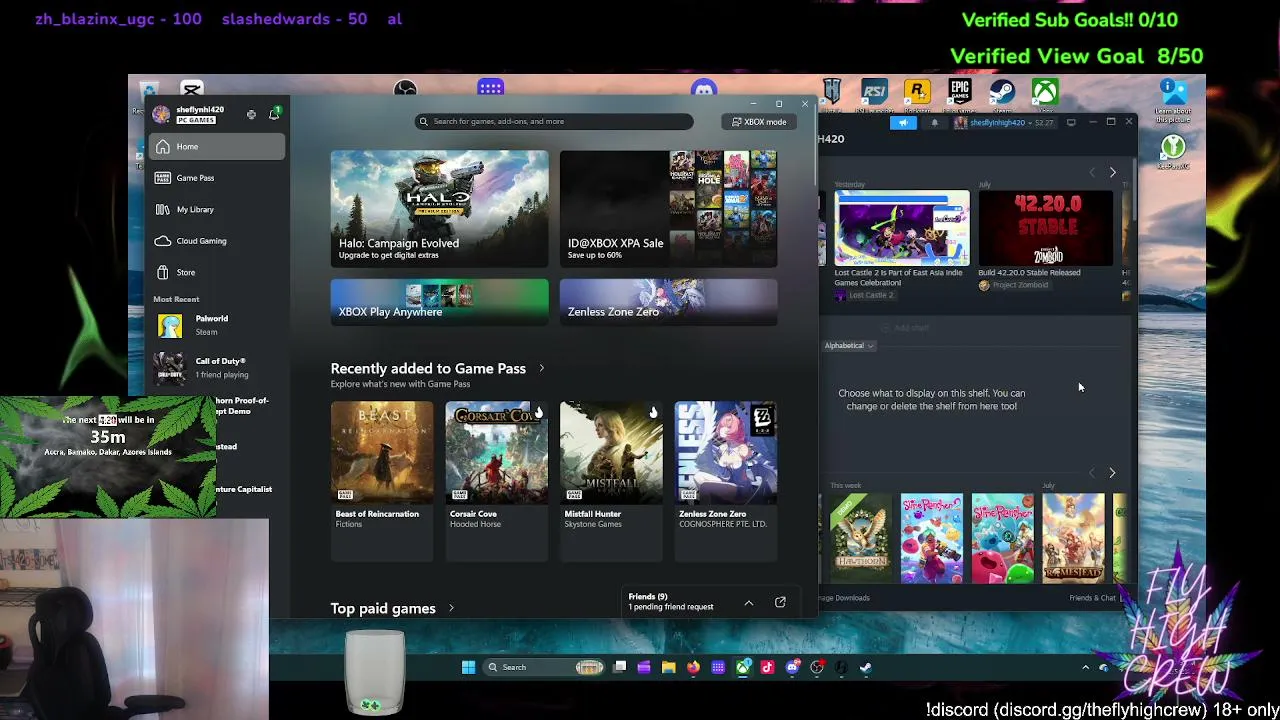Open Task View on taskbar

click(x=620, y=667)
